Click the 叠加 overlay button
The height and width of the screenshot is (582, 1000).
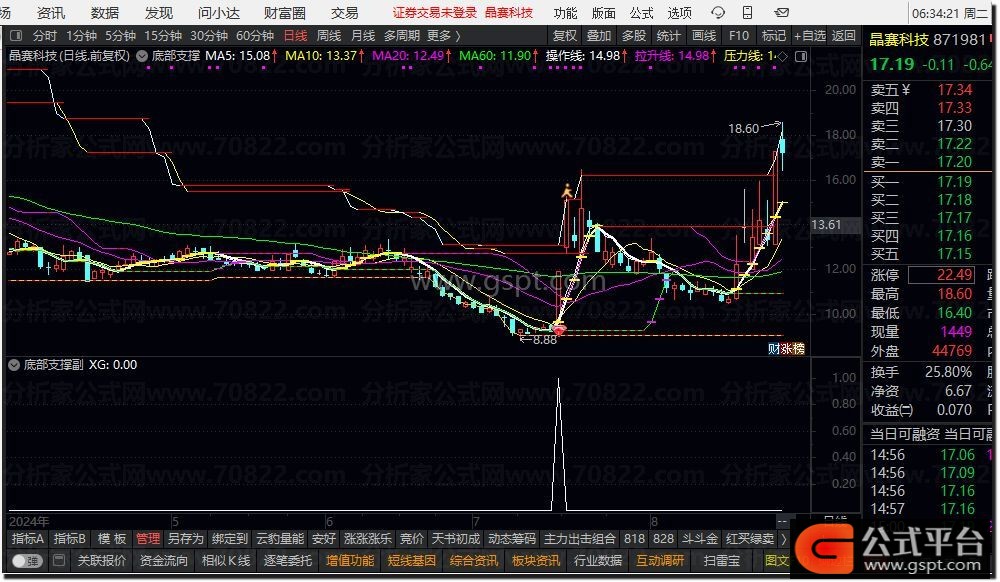tap(599, 36)
